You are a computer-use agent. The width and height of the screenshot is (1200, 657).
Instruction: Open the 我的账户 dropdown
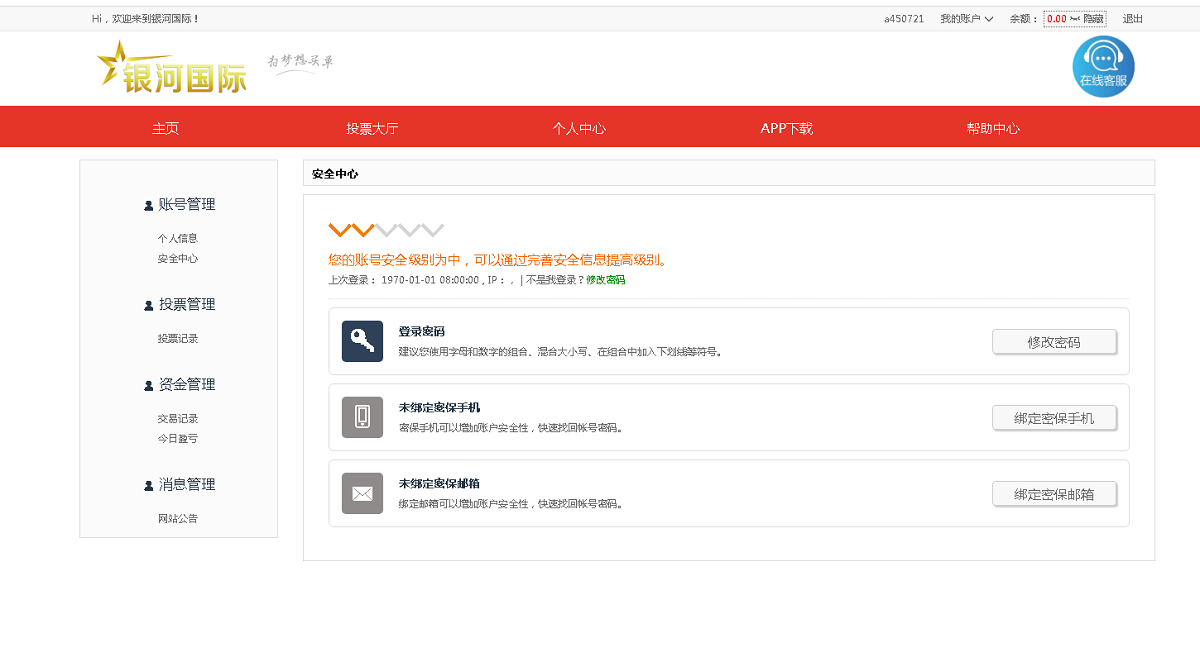click(x=964, y=17)
